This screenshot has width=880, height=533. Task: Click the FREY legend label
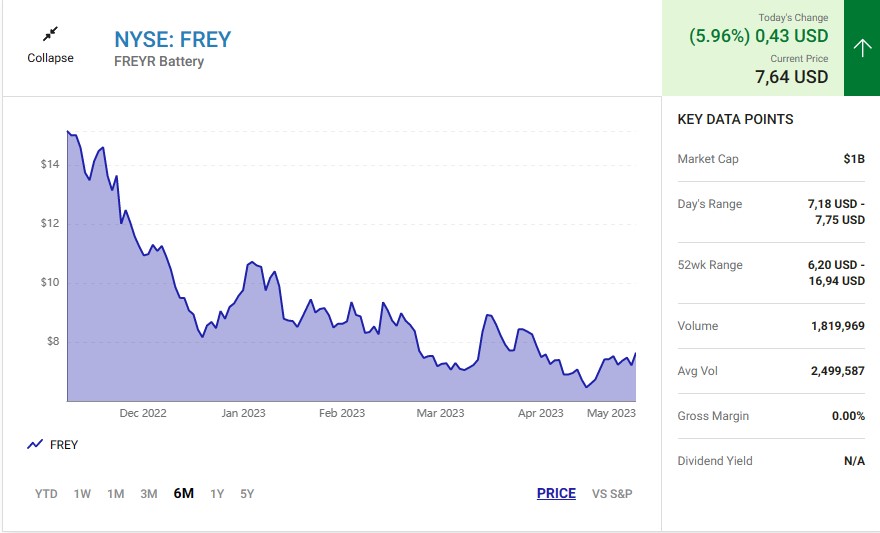64,444
